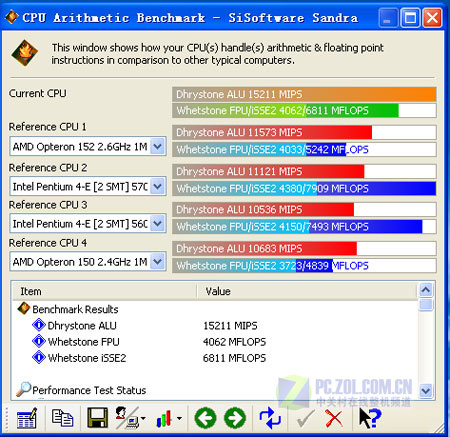This screenshot has width=450, height=437.
Task: Expand the arrow beside the bar chart icon
Action: pos(179,418)
